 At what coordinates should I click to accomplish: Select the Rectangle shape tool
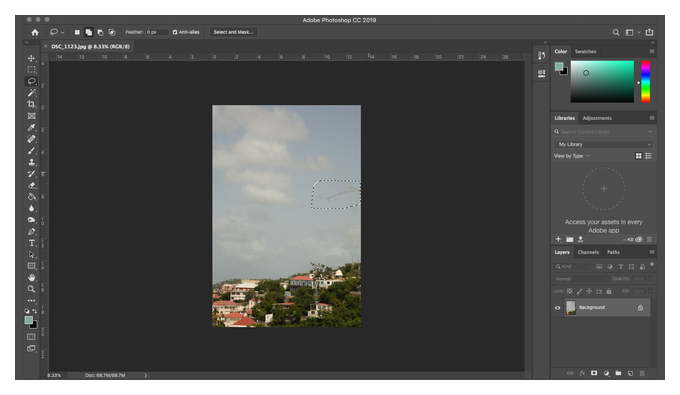pyautogui.click(x=32, y=266)
